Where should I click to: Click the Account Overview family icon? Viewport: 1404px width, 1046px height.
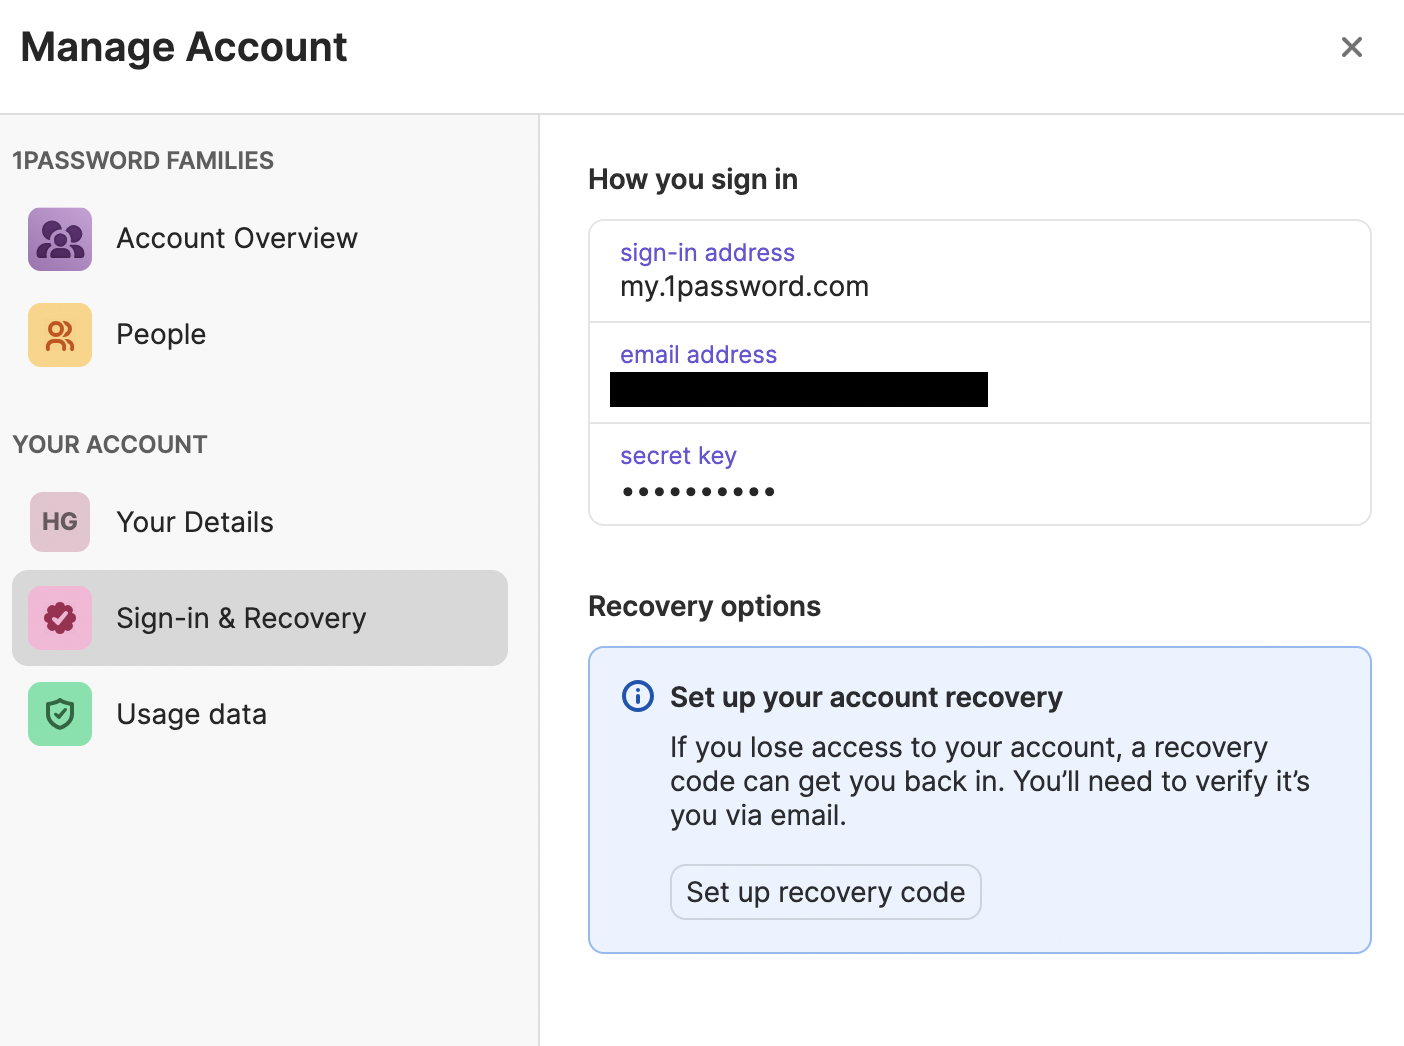59,239
